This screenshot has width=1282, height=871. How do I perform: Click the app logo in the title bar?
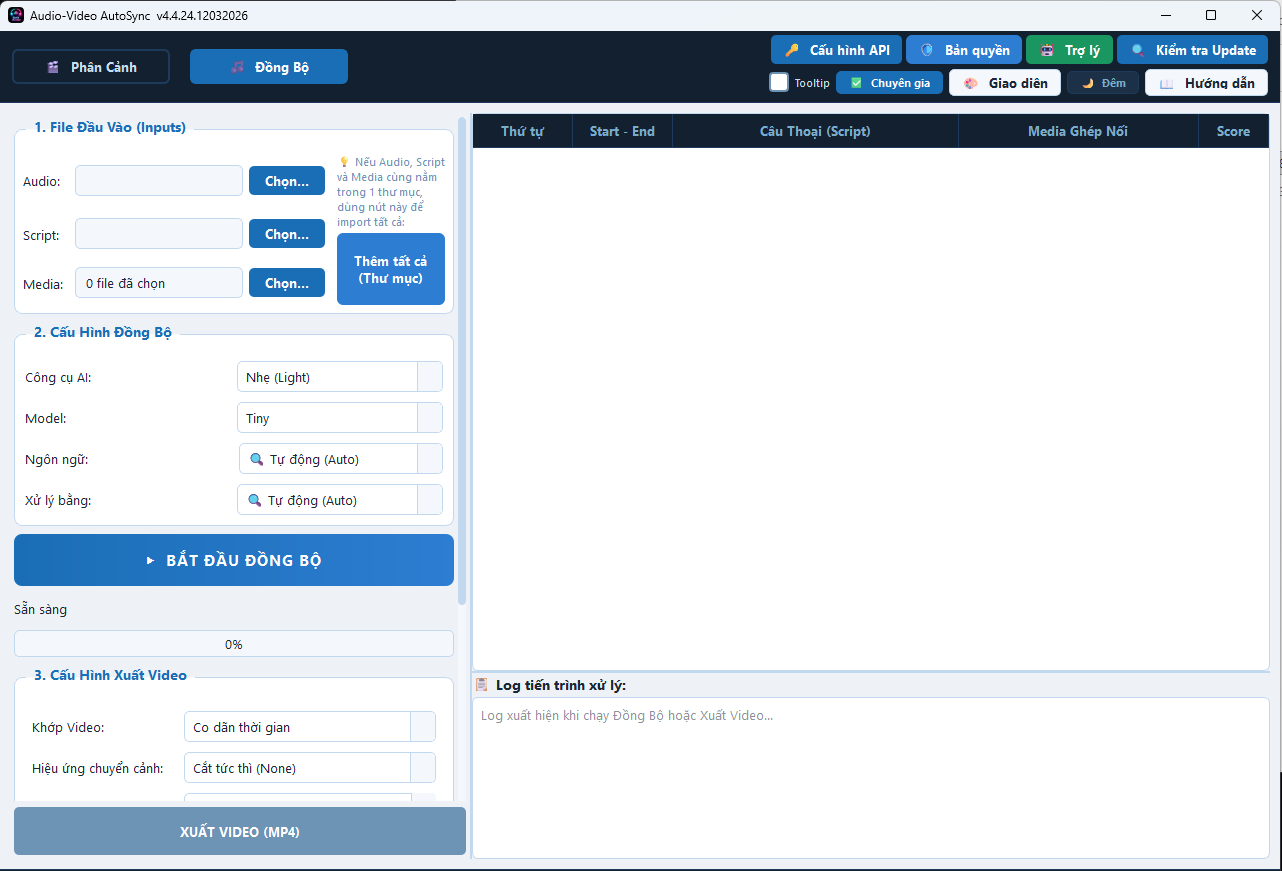pos(16,15)
